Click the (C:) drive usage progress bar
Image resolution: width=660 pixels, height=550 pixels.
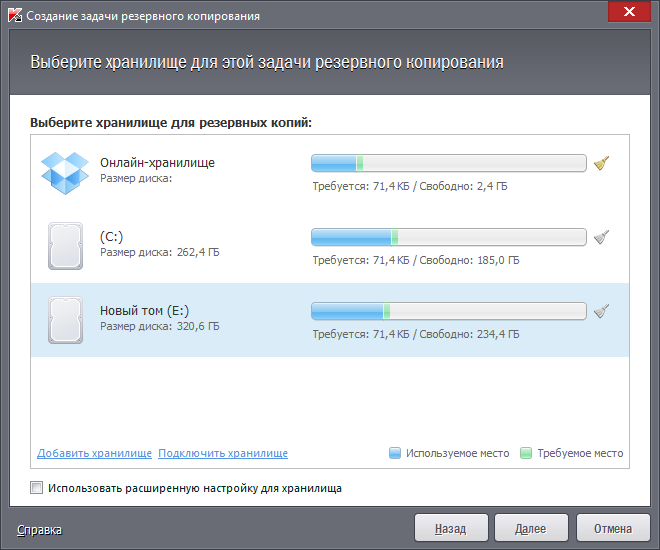[448, 237]
